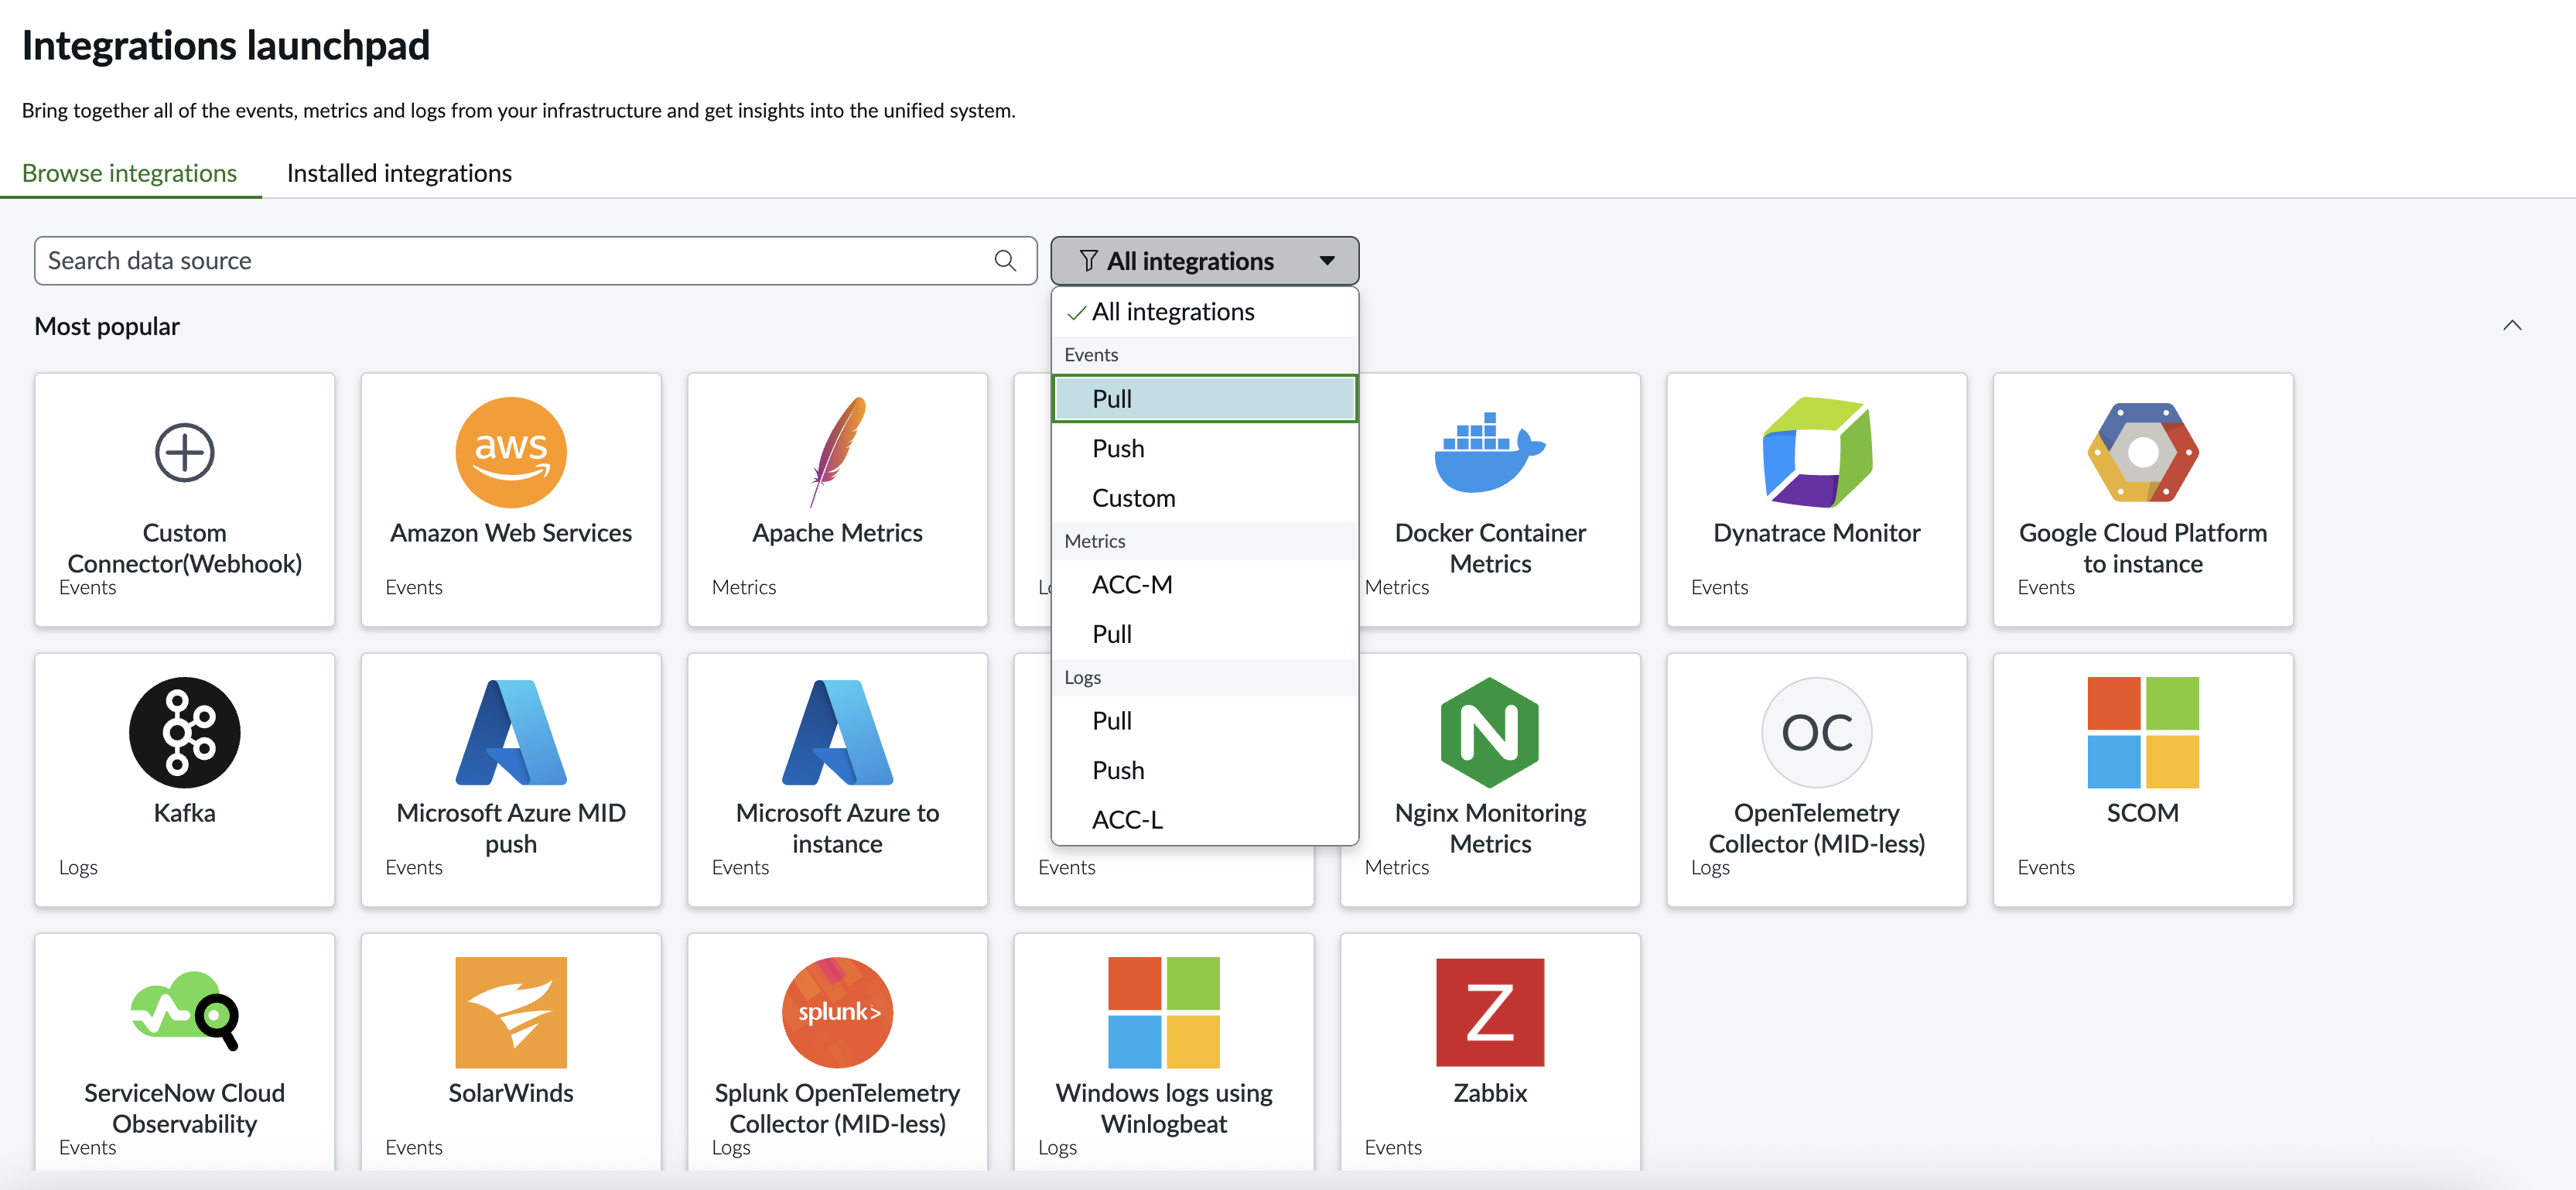Click the Google Cloud Platform hexagon logo
2576x1190 pixels.
pos(2143,452)
